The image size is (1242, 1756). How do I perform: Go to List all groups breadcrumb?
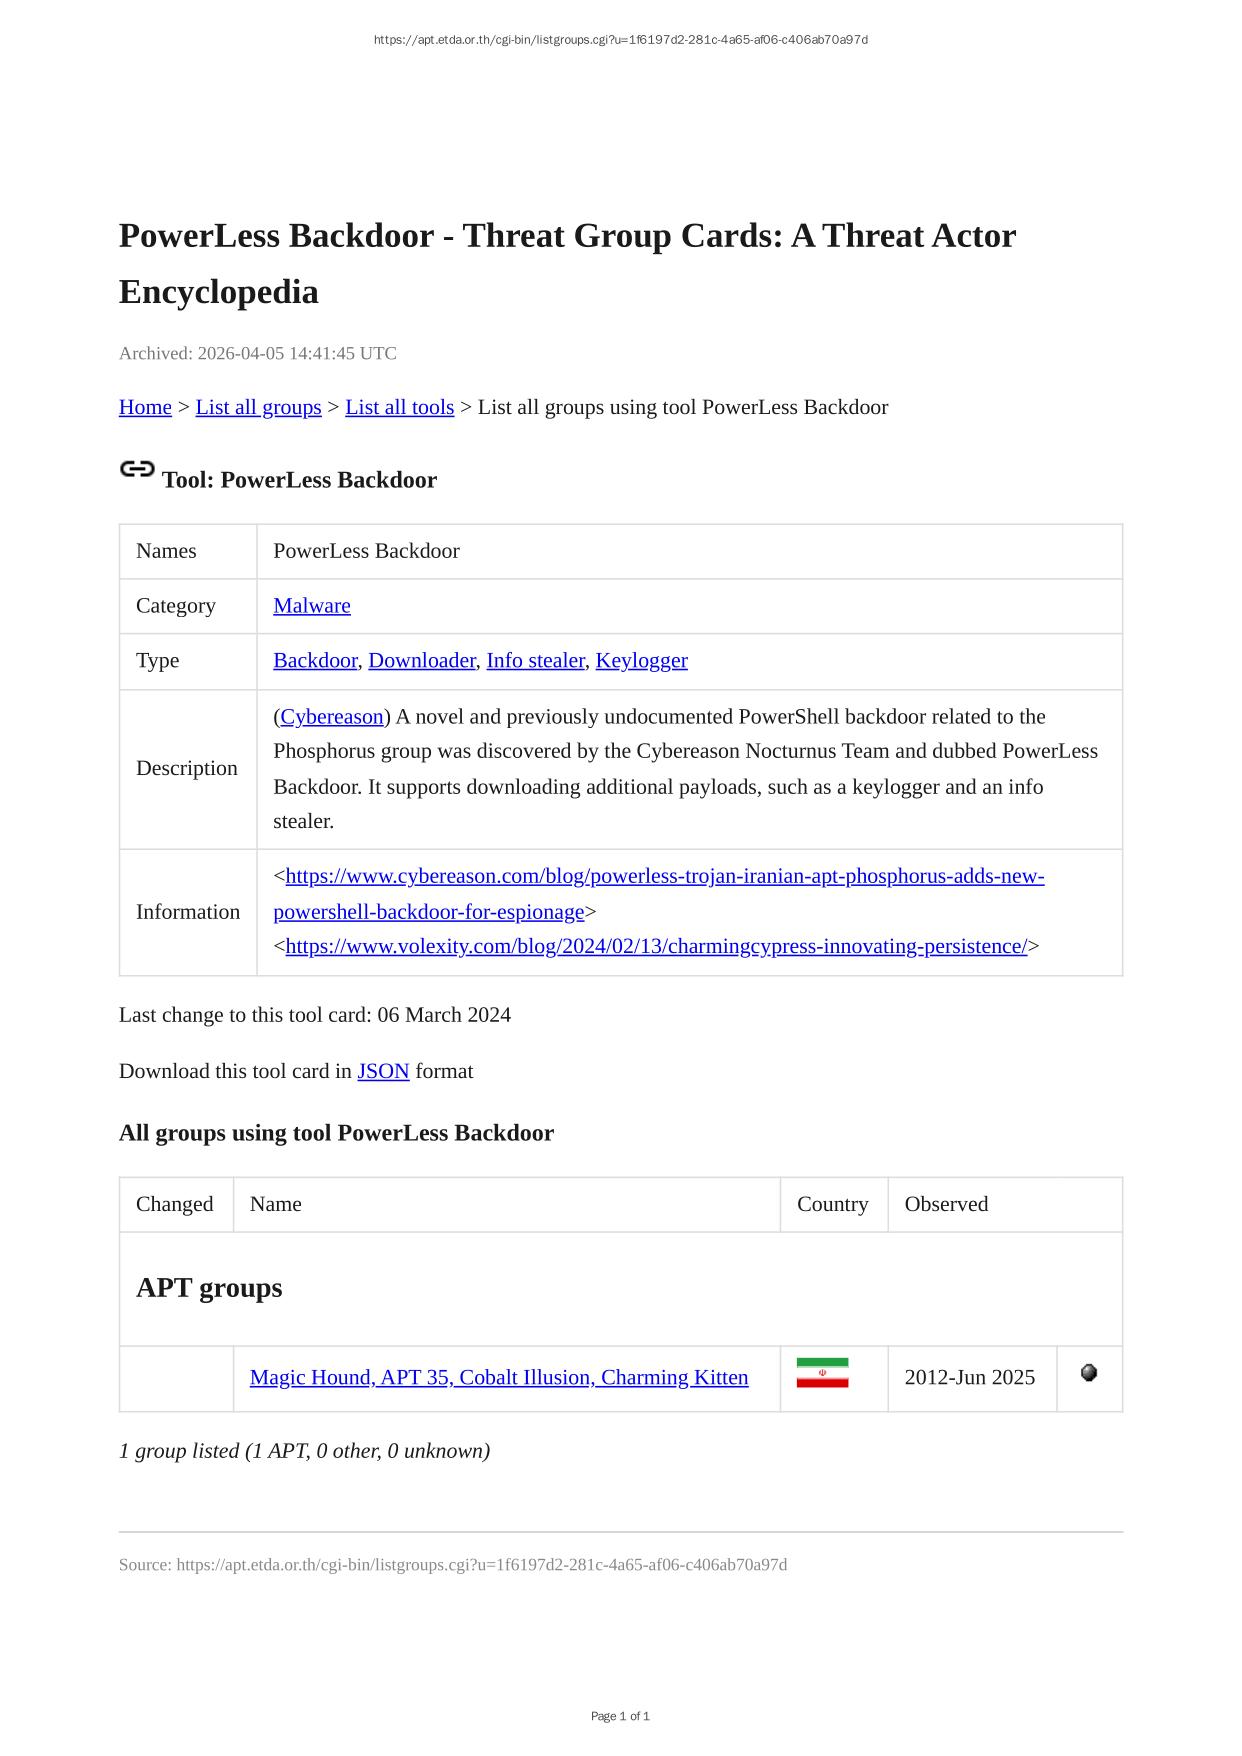click(258, 407)
